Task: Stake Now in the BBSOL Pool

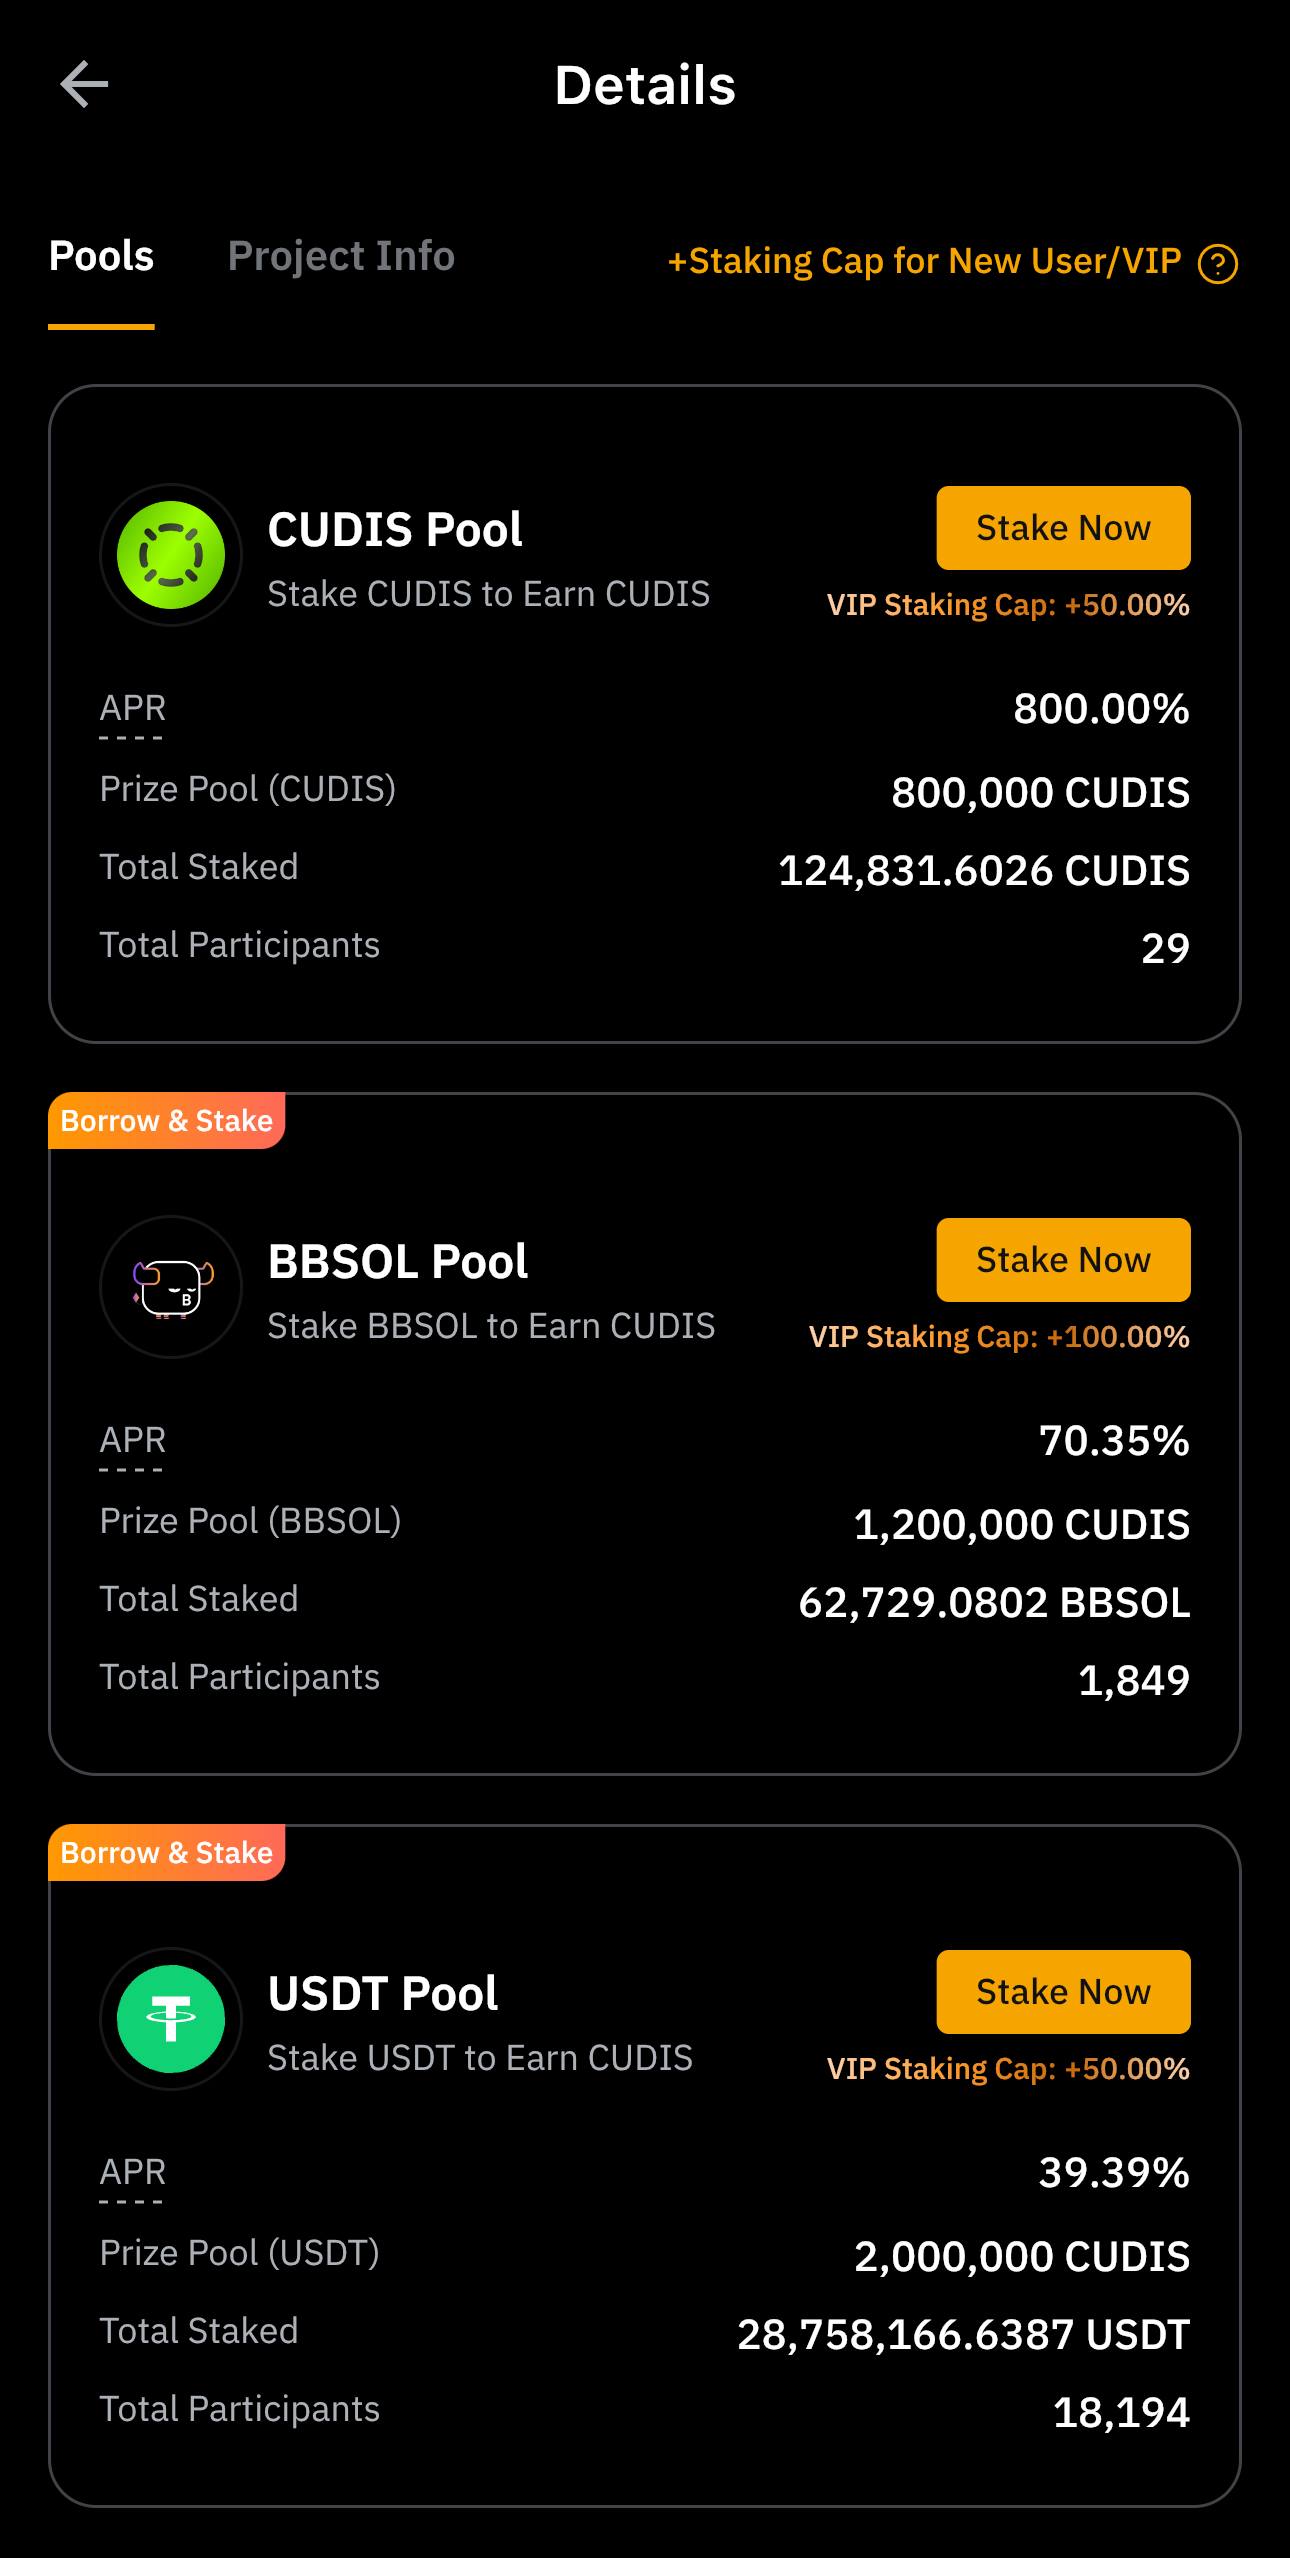Action: pyautogui.click(x=1063, y=1260)
